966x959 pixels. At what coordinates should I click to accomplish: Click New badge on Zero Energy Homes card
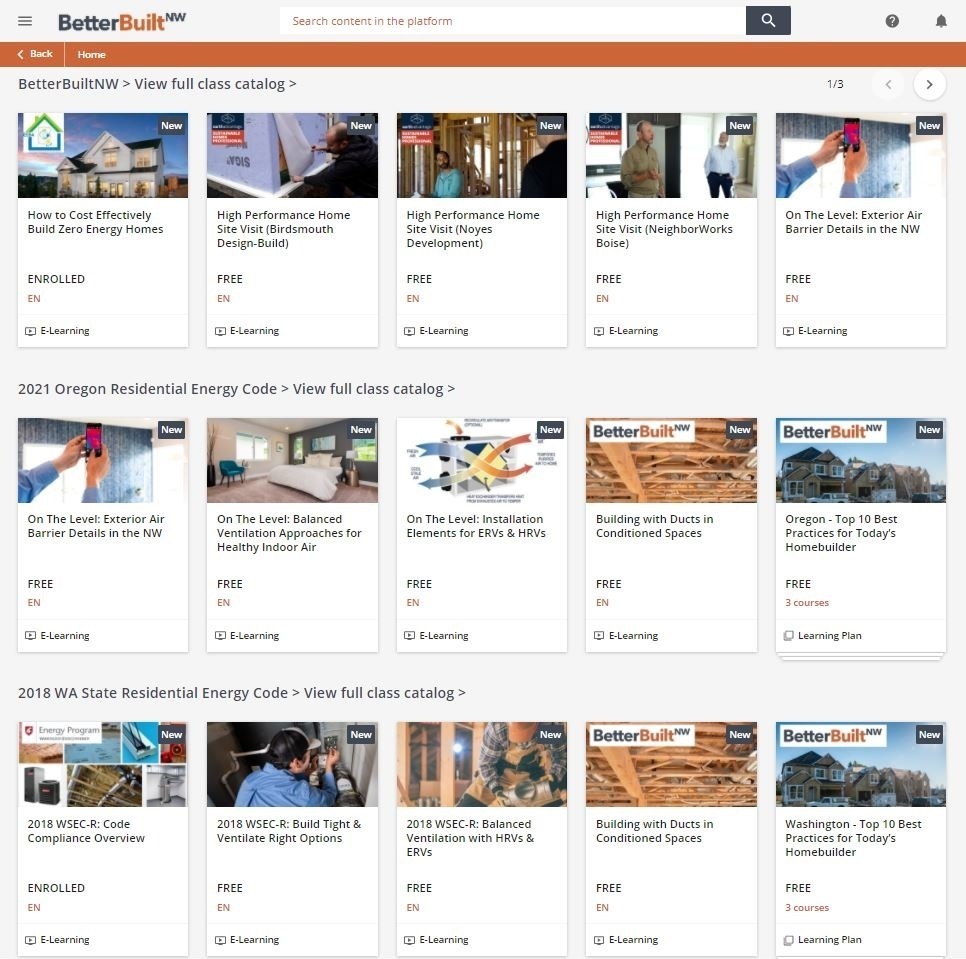[171, 126]
